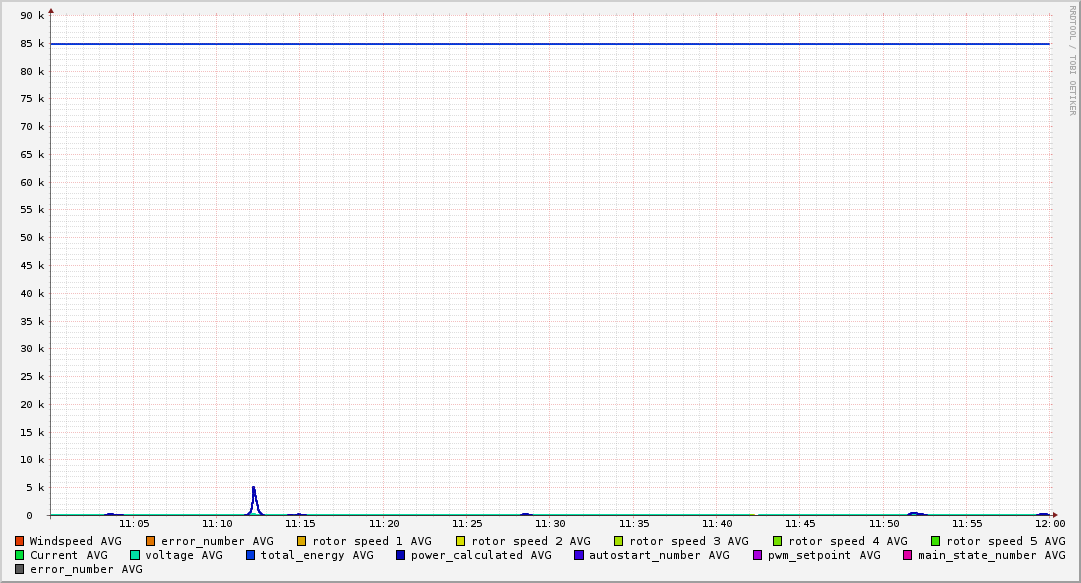The image size is (1081, 583).
Task: Select the total_energy AVG legend color box
Action: [251, 555]
